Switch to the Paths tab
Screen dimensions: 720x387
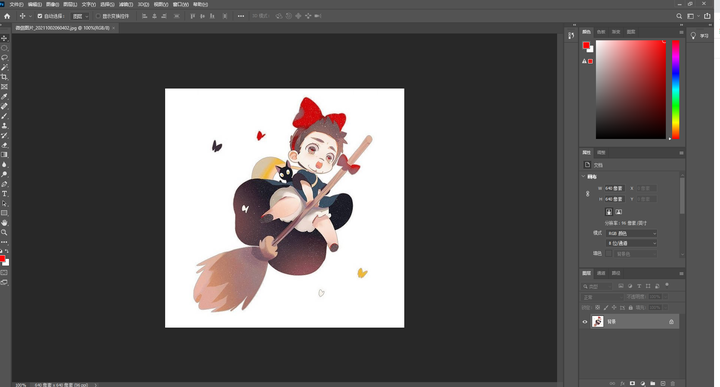616,273
